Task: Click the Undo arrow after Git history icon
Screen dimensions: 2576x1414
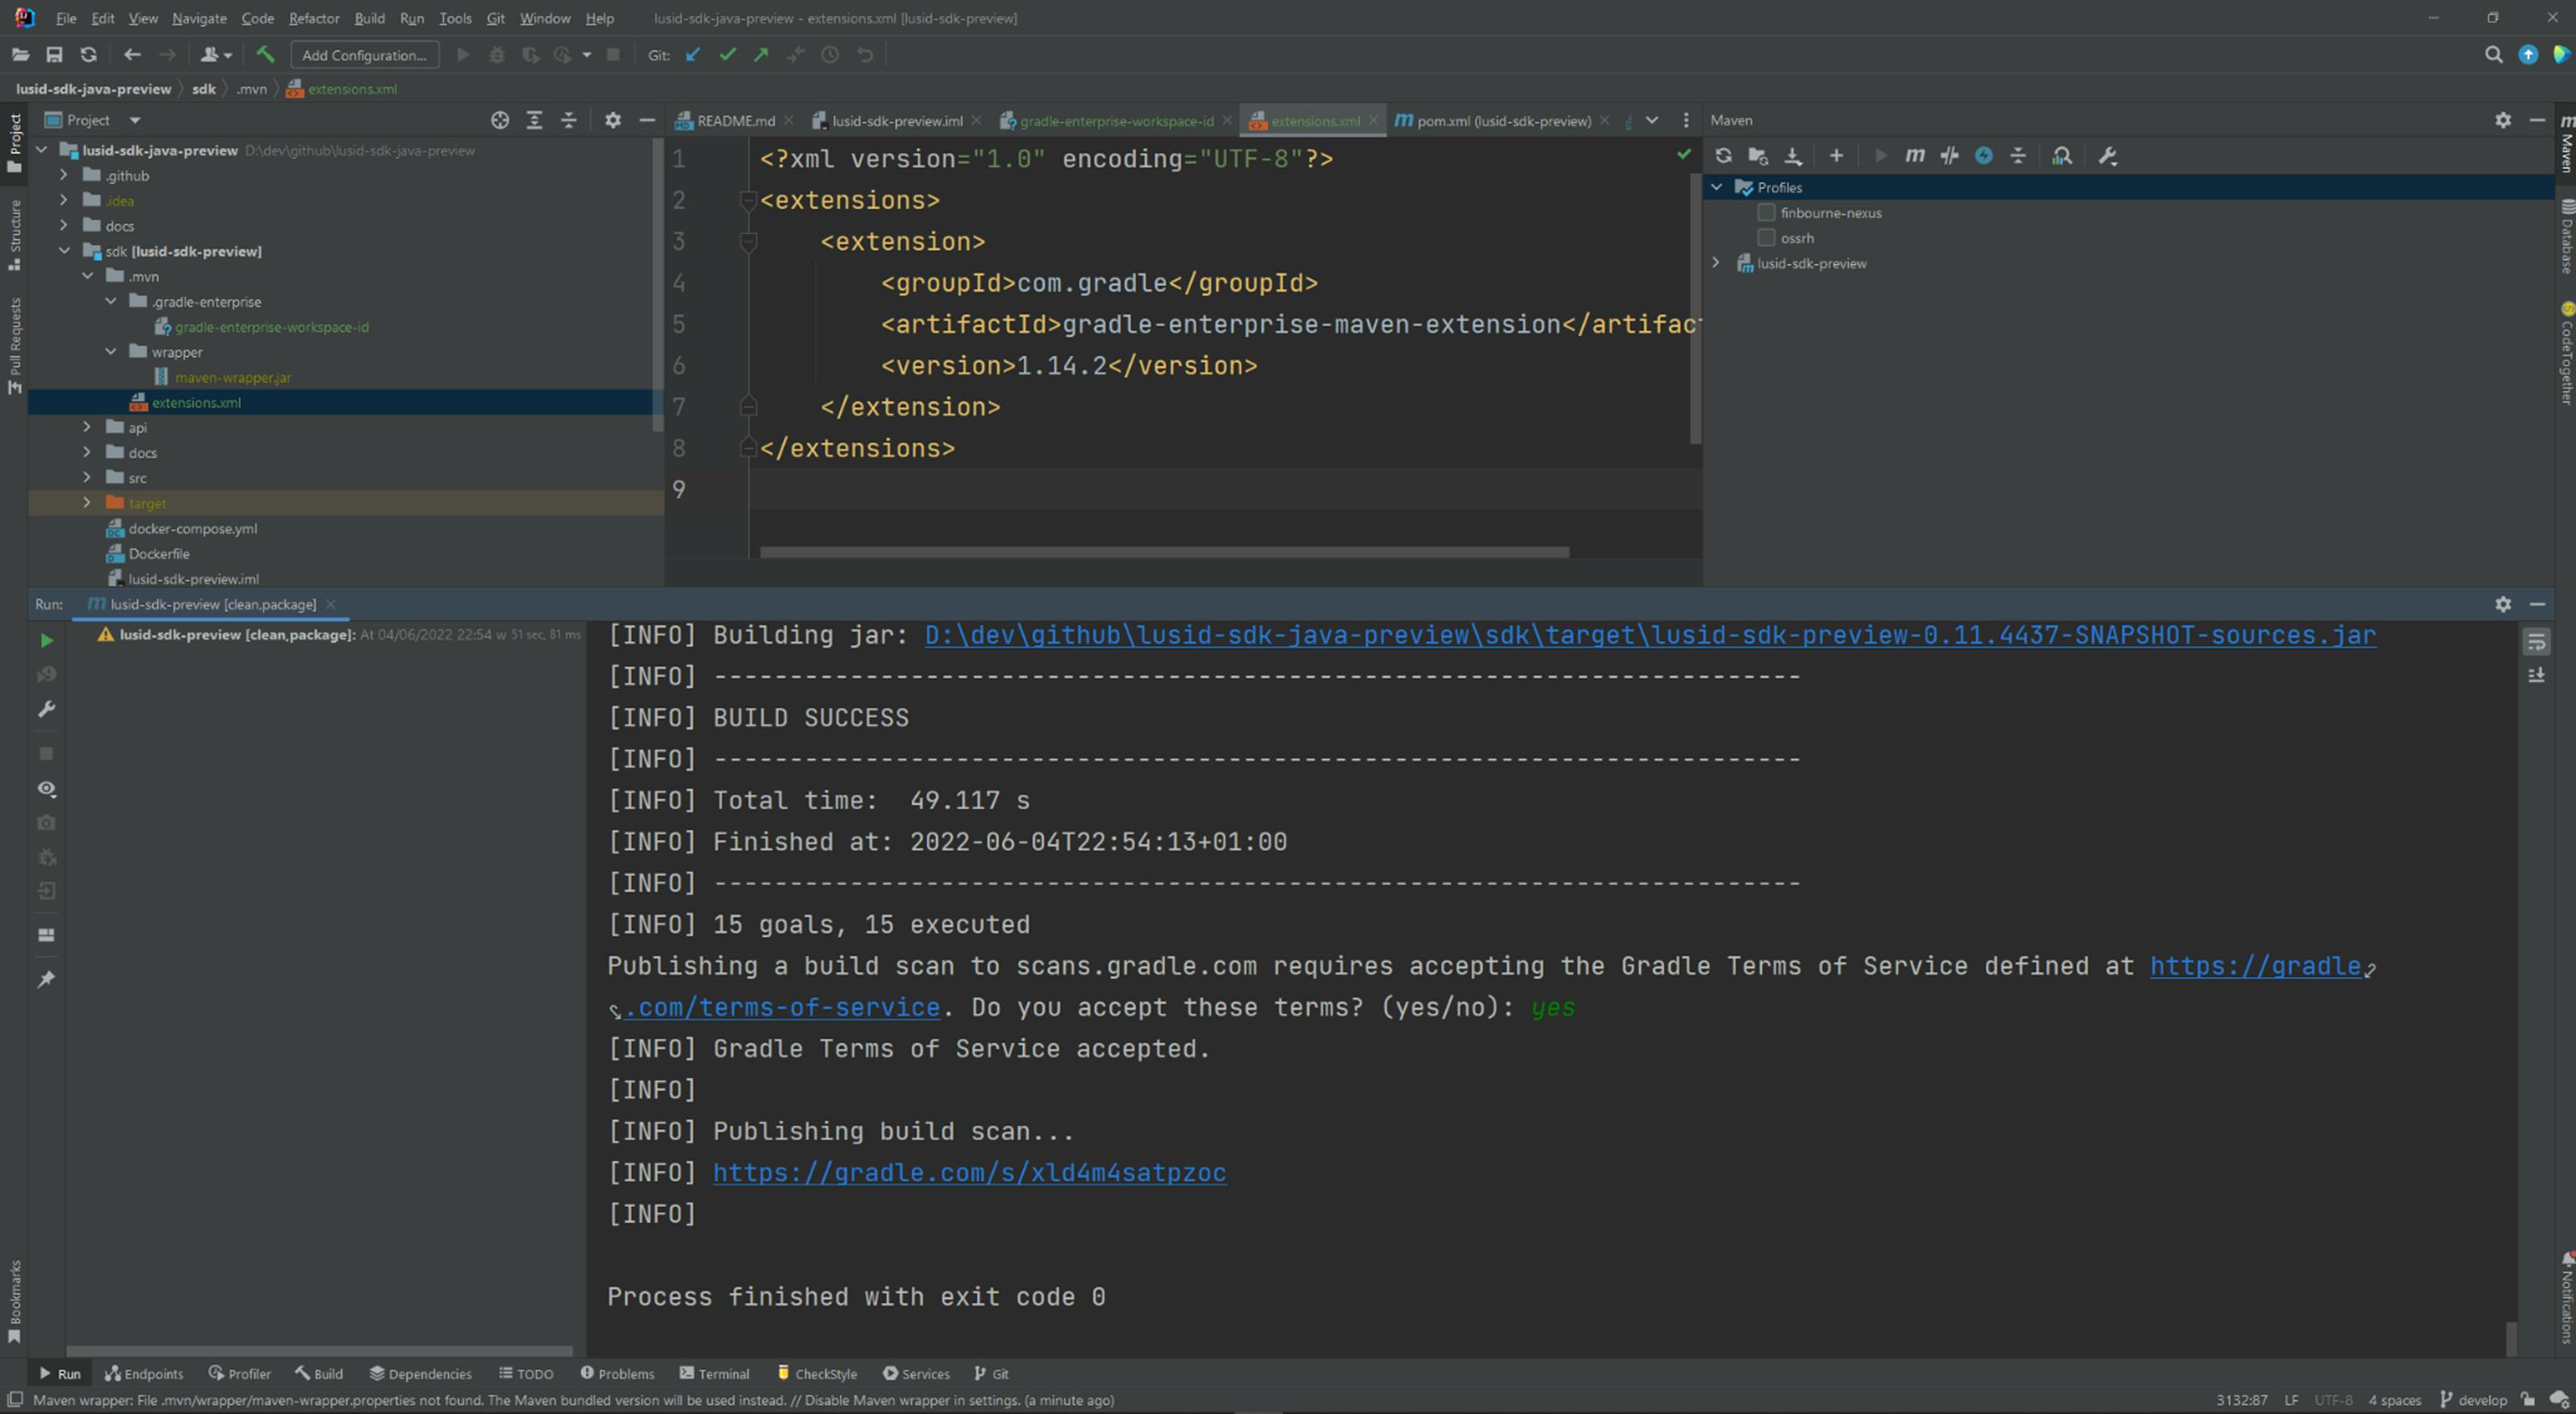Action: pyautogui.click(x=865, y=55)
